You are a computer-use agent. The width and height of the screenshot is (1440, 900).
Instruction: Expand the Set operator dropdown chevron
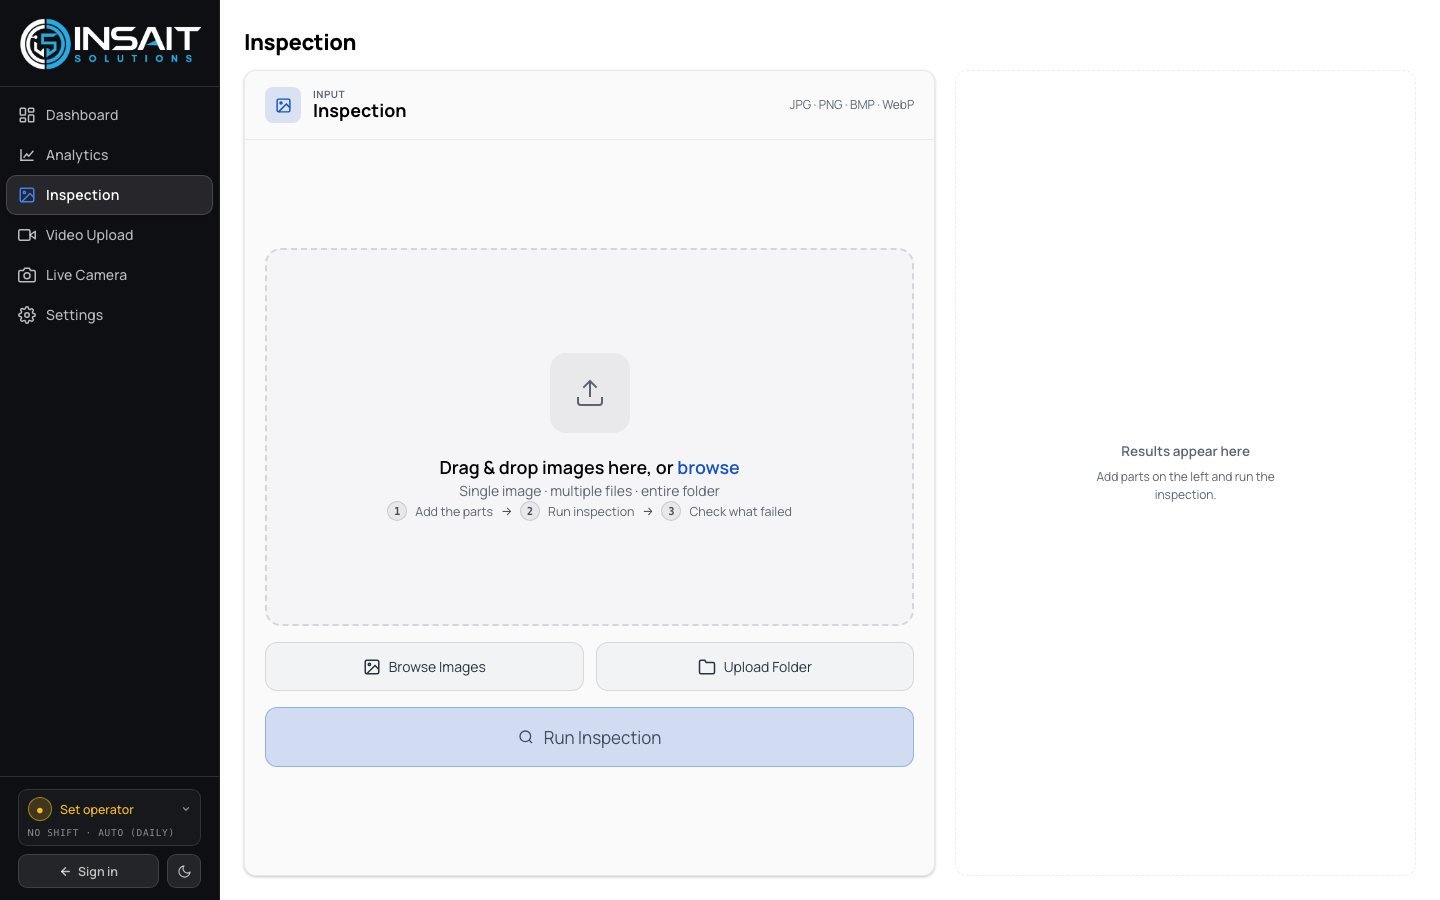pyautogui.click(x=186, y=809)
